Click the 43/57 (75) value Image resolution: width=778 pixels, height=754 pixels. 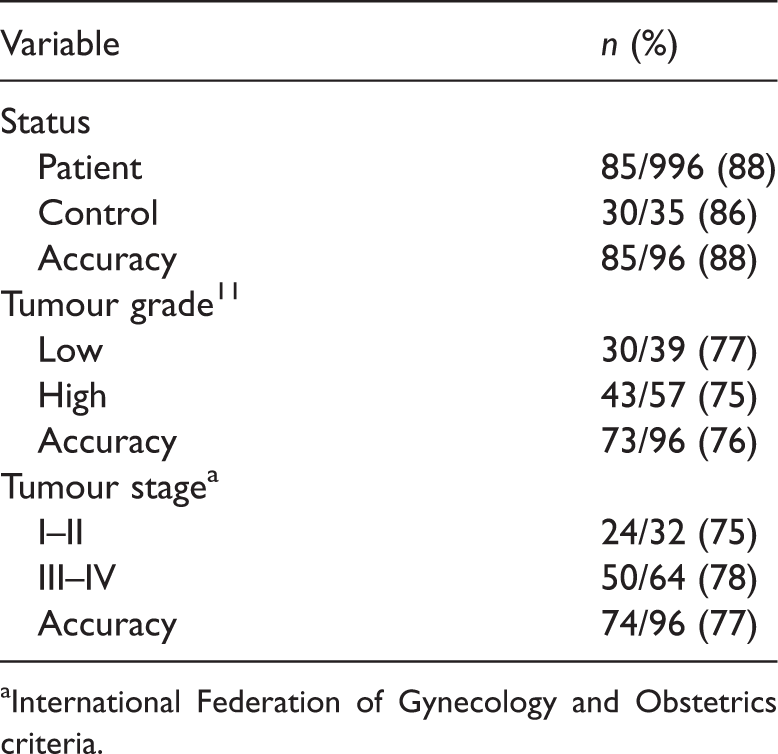pos(679,396)
